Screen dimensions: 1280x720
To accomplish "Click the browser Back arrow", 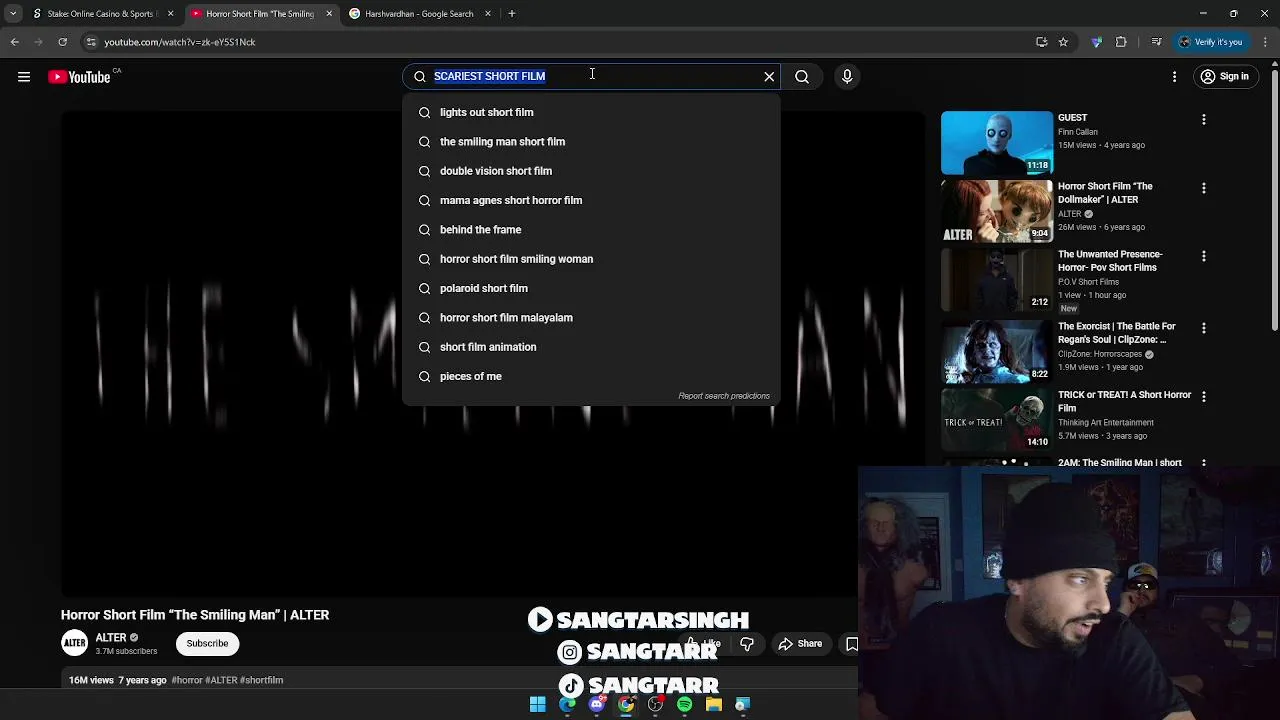I will pos(15,42).
